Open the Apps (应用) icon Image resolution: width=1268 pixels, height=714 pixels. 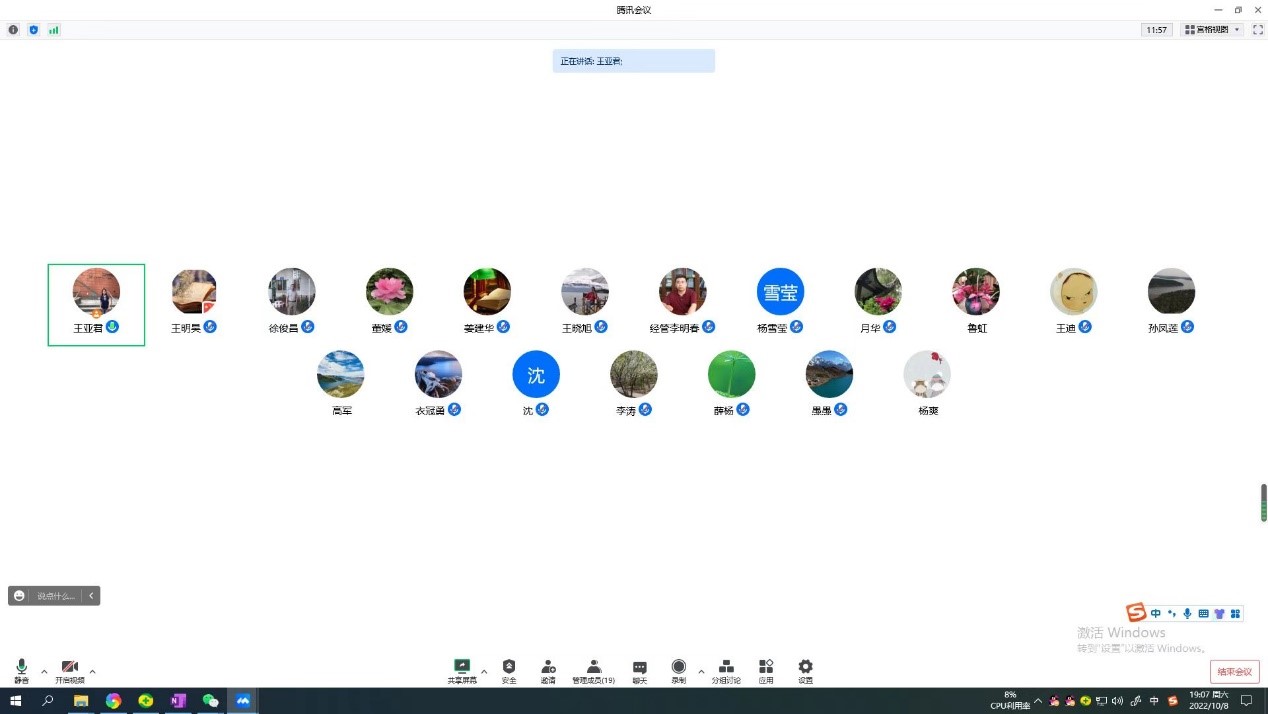(x=766, y=668)
